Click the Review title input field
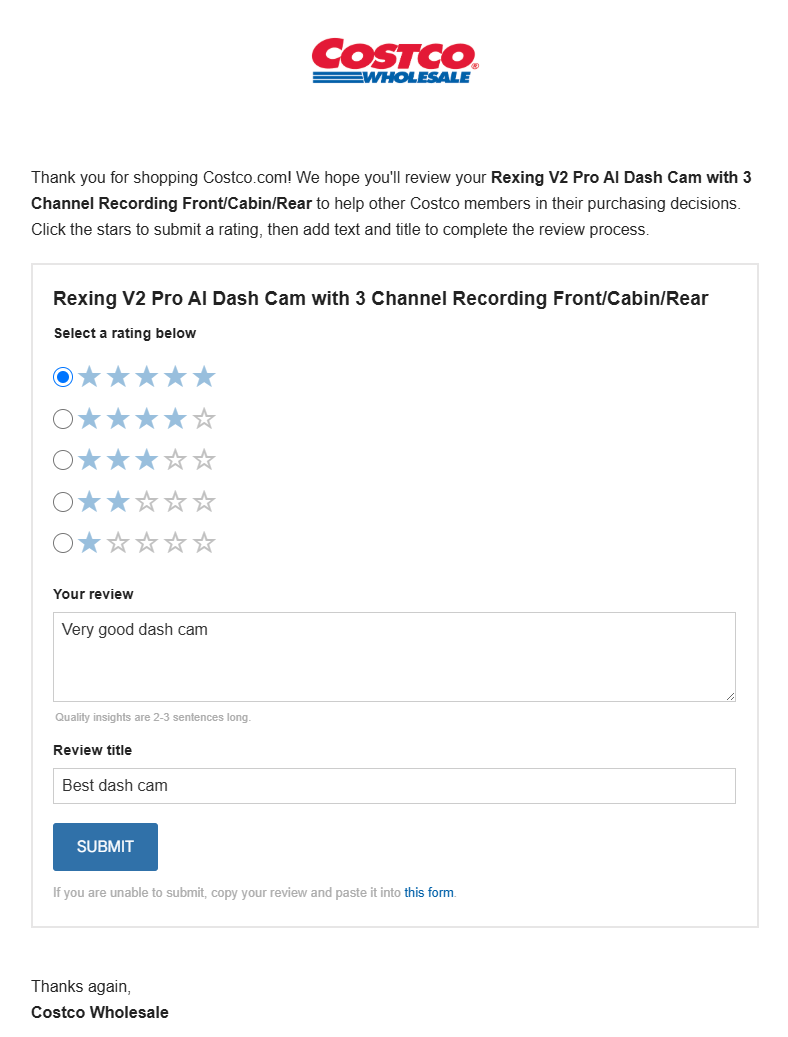Viewport: 788px width, 1037px height. pos(394,786)
